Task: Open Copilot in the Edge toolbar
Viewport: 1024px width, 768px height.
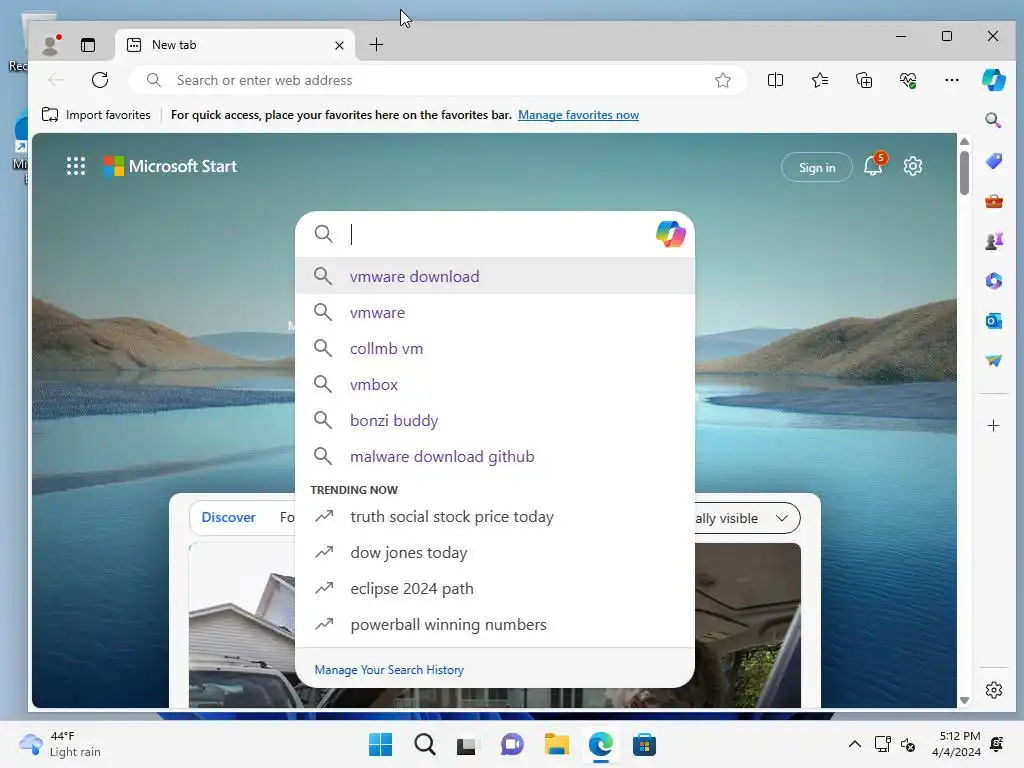Action: (993, 80)
